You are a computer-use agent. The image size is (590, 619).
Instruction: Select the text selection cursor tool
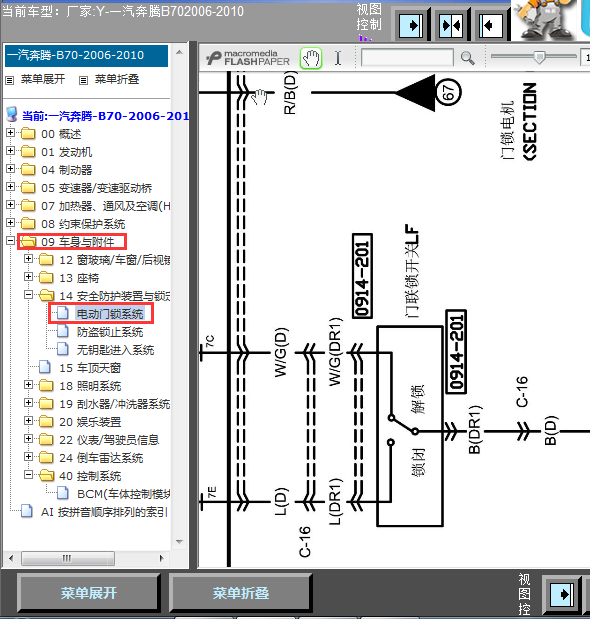click(x=338, y=58)
